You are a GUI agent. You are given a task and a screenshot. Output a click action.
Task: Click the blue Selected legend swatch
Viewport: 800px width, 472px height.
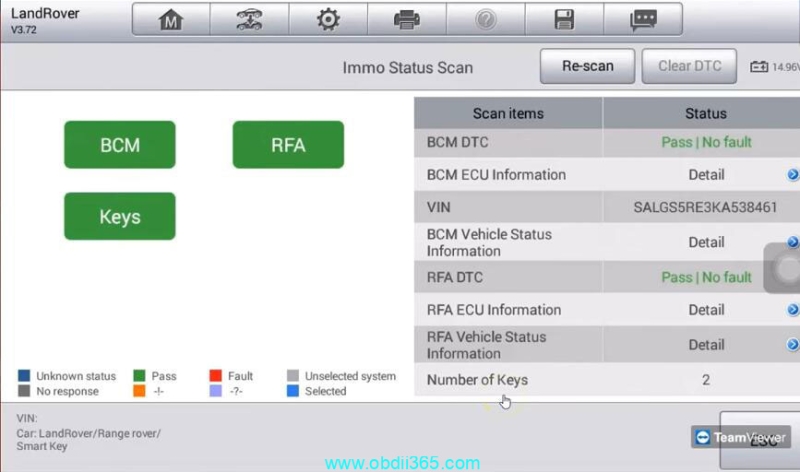coord(293,391)
